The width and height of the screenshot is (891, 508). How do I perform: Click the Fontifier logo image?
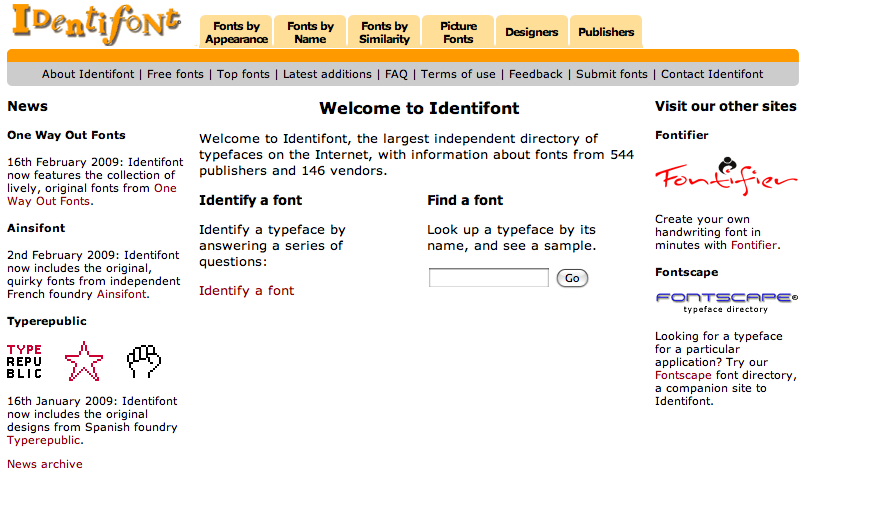coord(726,177)
